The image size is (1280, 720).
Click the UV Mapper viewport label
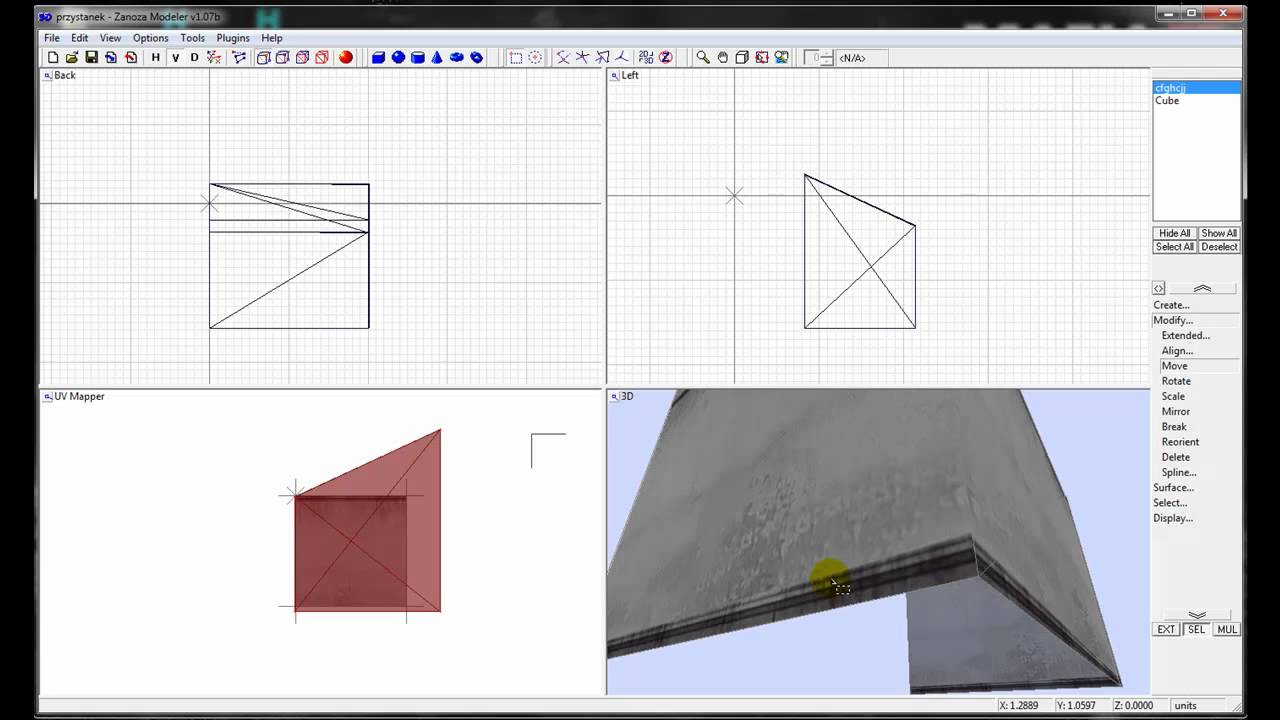pyautogui.click(x=79, y=396)
